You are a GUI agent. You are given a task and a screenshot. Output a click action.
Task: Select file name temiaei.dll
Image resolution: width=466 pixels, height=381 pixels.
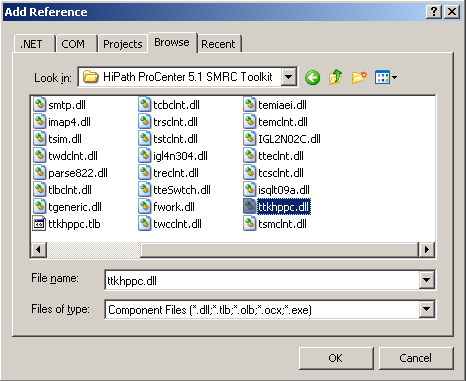[283, 105]
